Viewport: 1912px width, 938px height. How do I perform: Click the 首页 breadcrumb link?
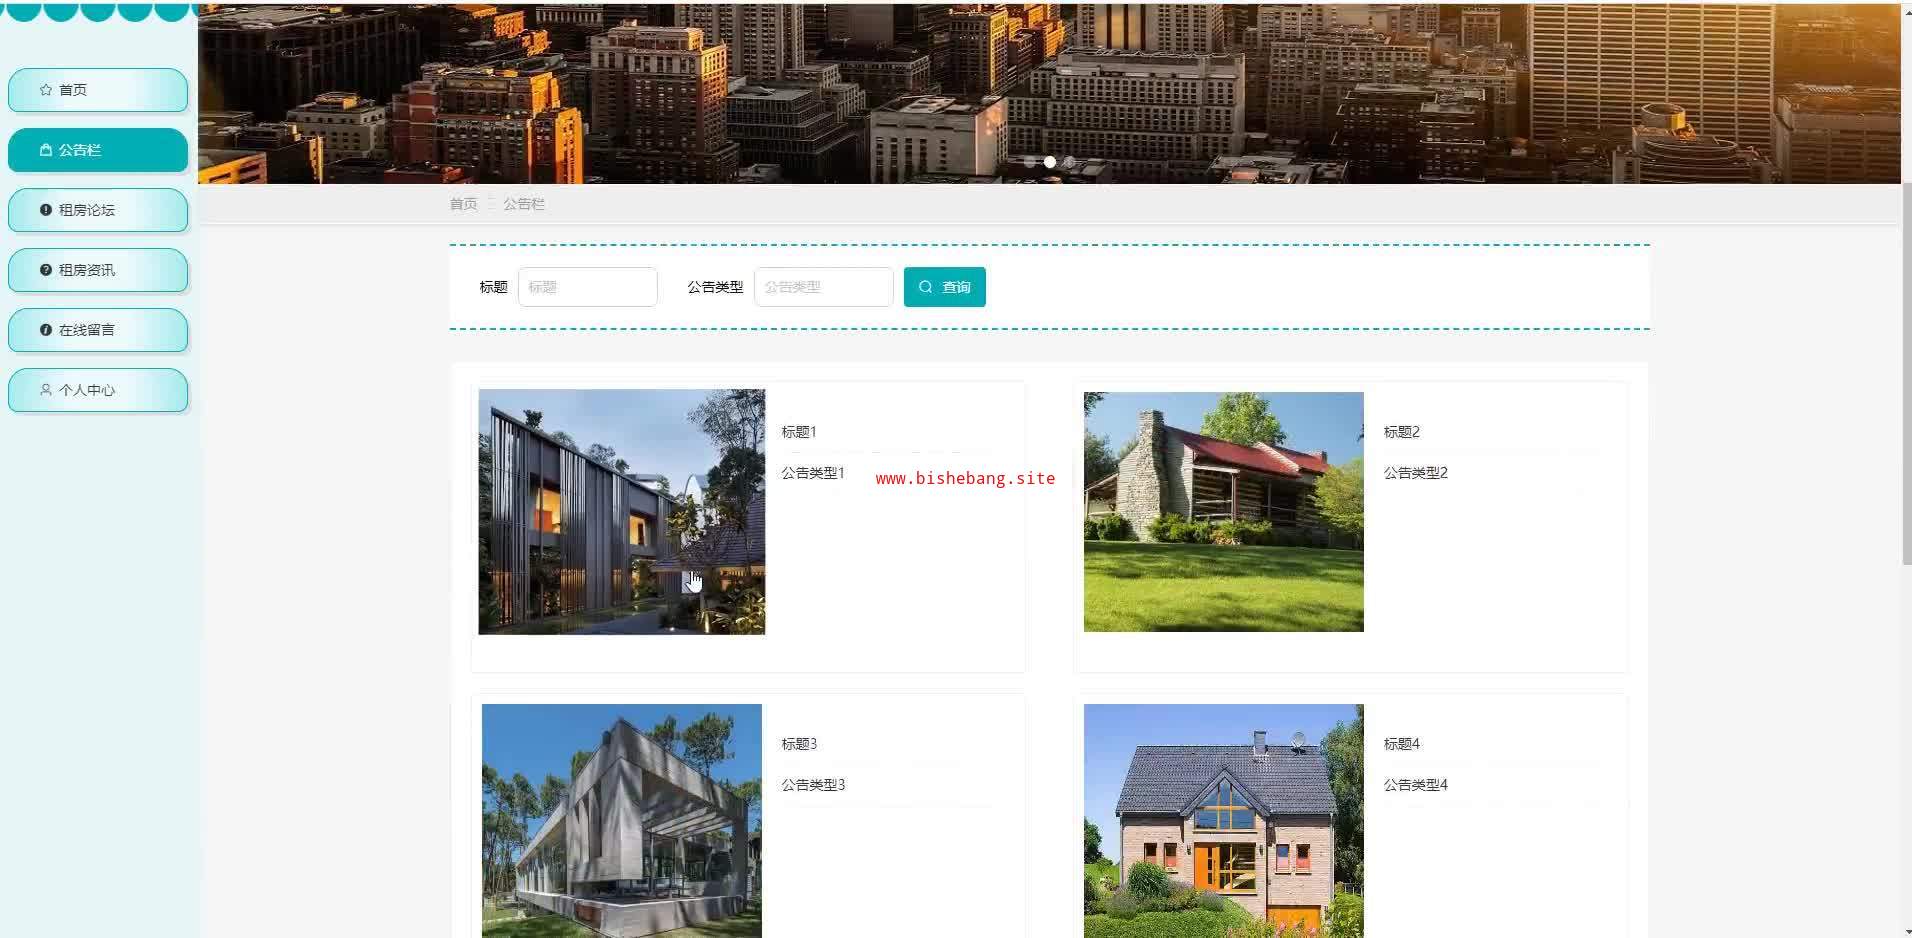(x=463, y=204)
